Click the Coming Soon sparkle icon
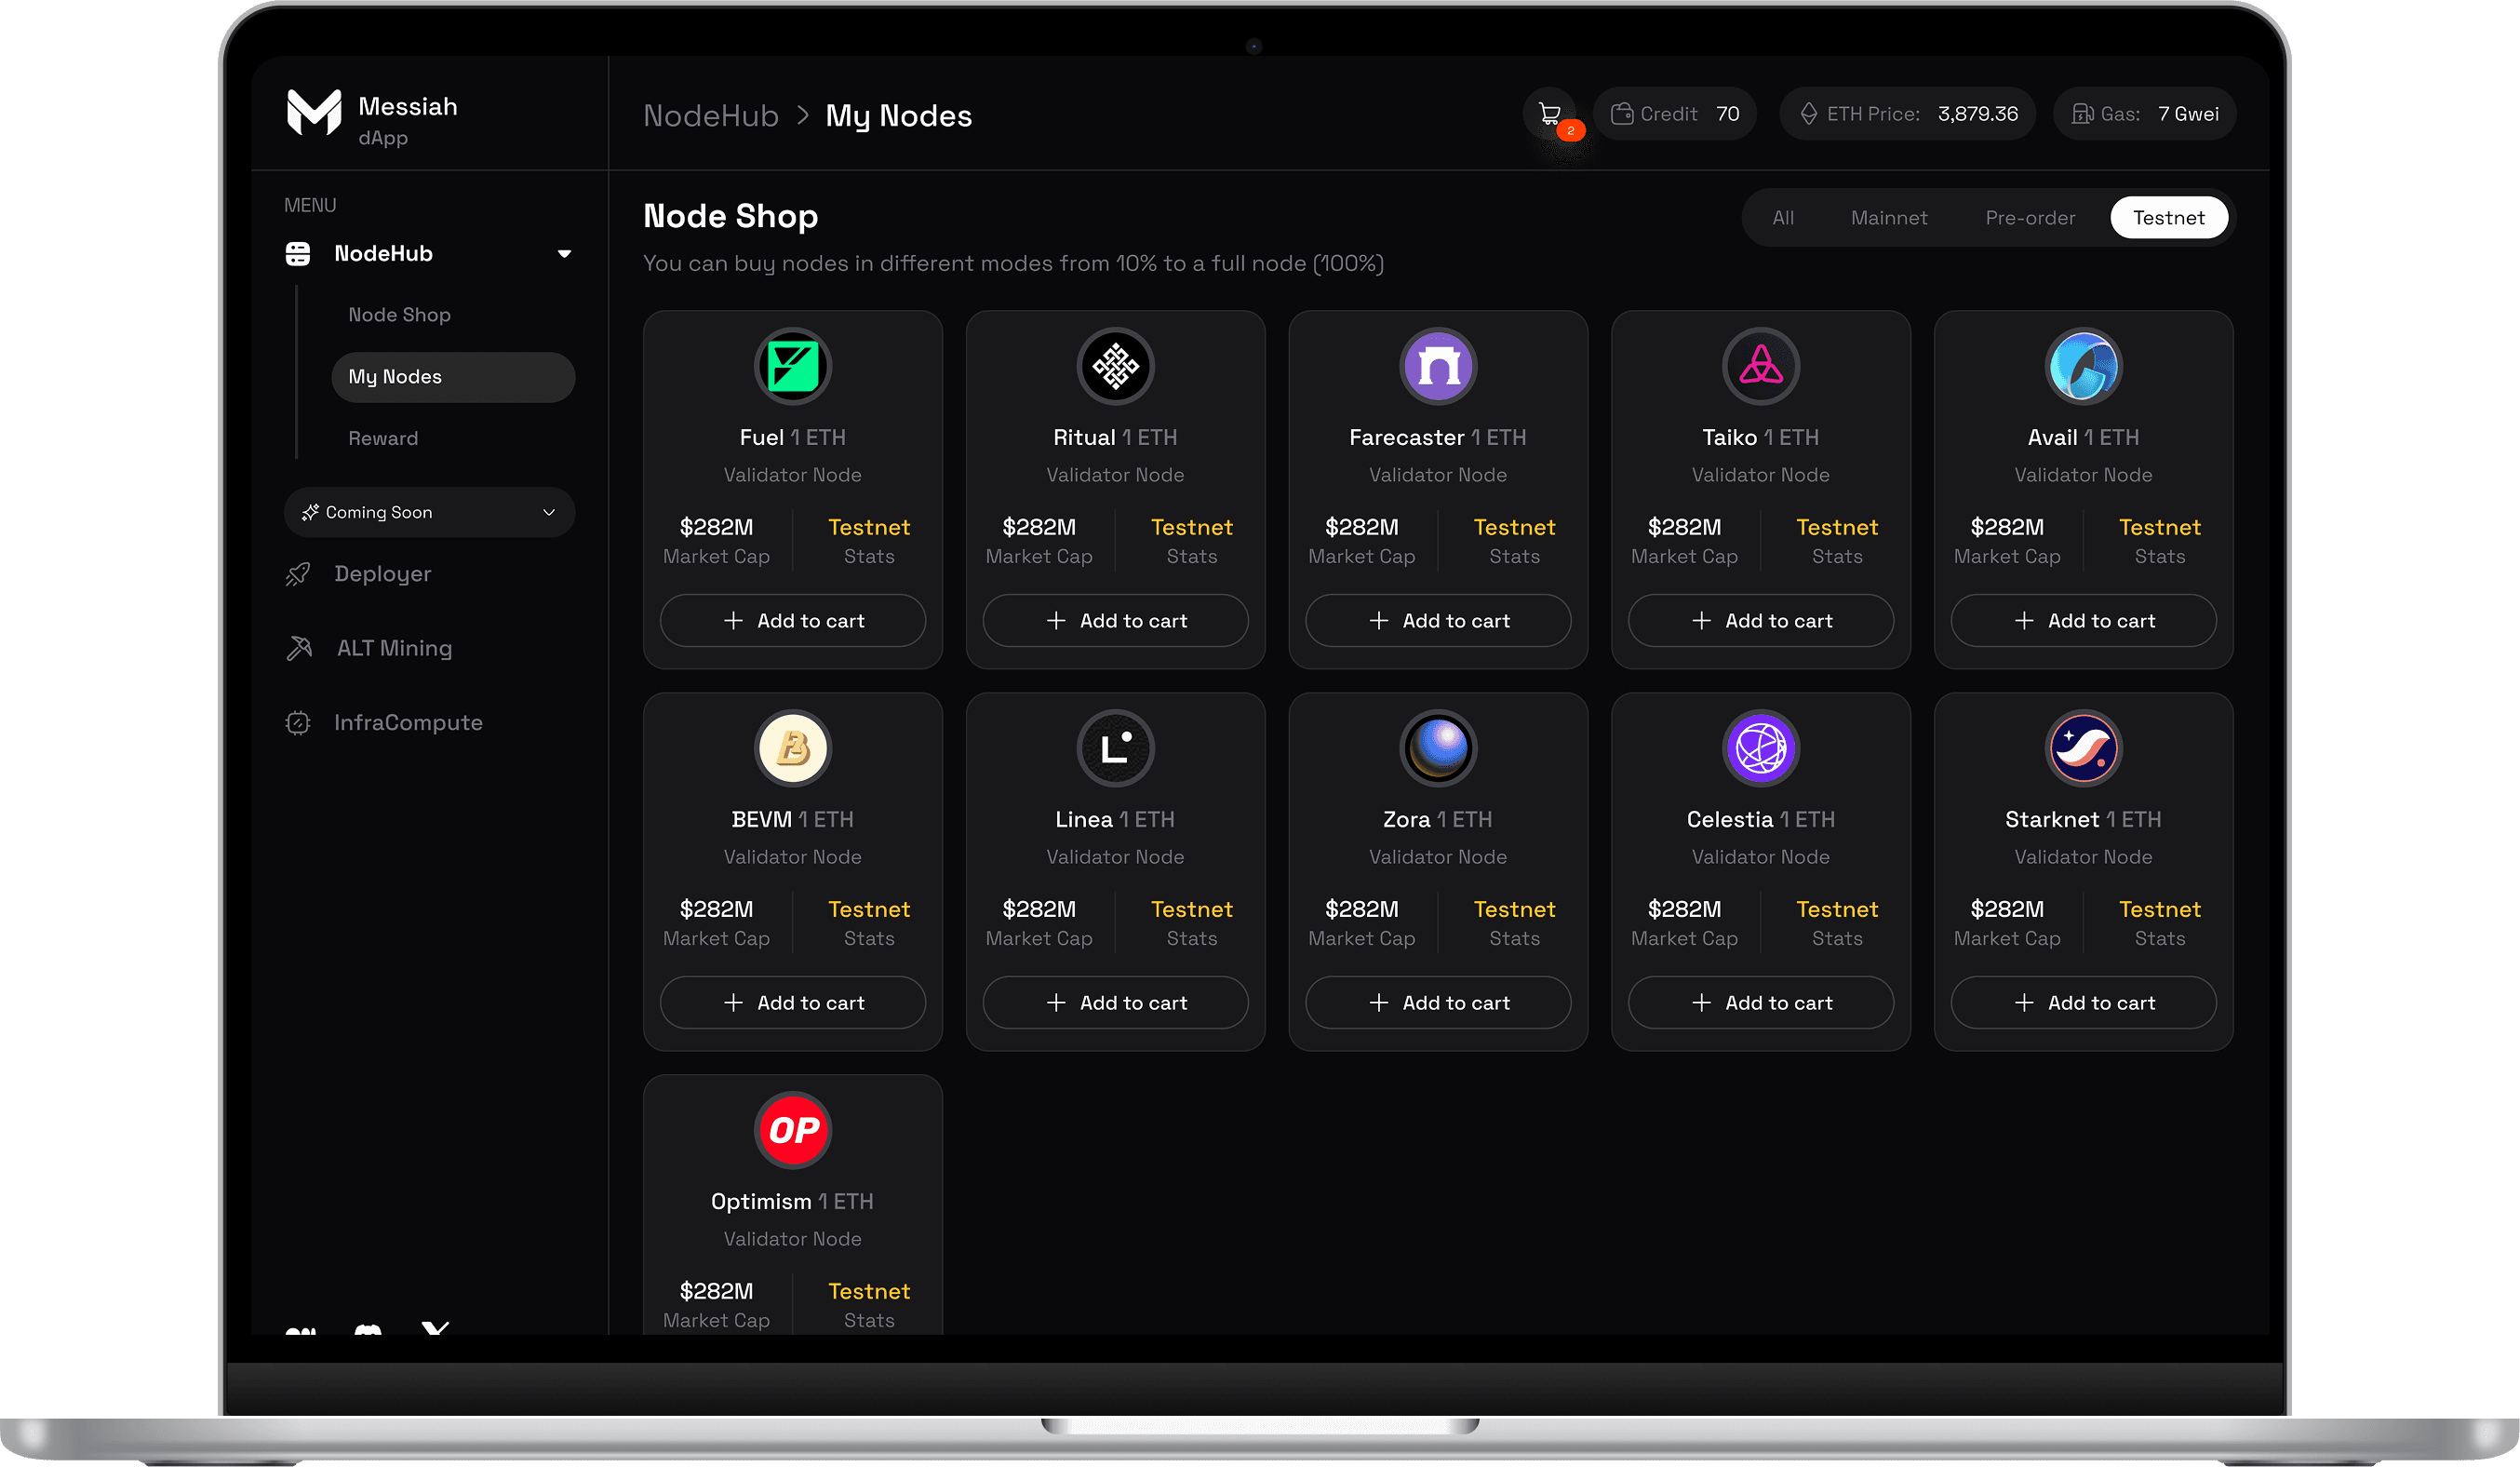 pos(310,512)
